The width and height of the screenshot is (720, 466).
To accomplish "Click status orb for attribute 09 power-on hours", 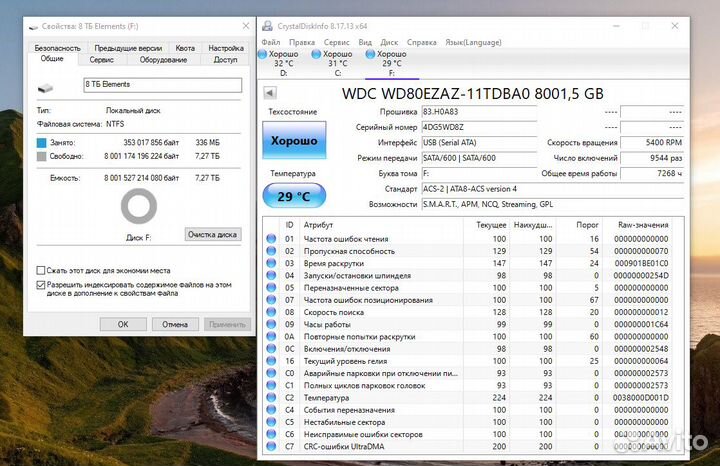I will click(271, 324).
